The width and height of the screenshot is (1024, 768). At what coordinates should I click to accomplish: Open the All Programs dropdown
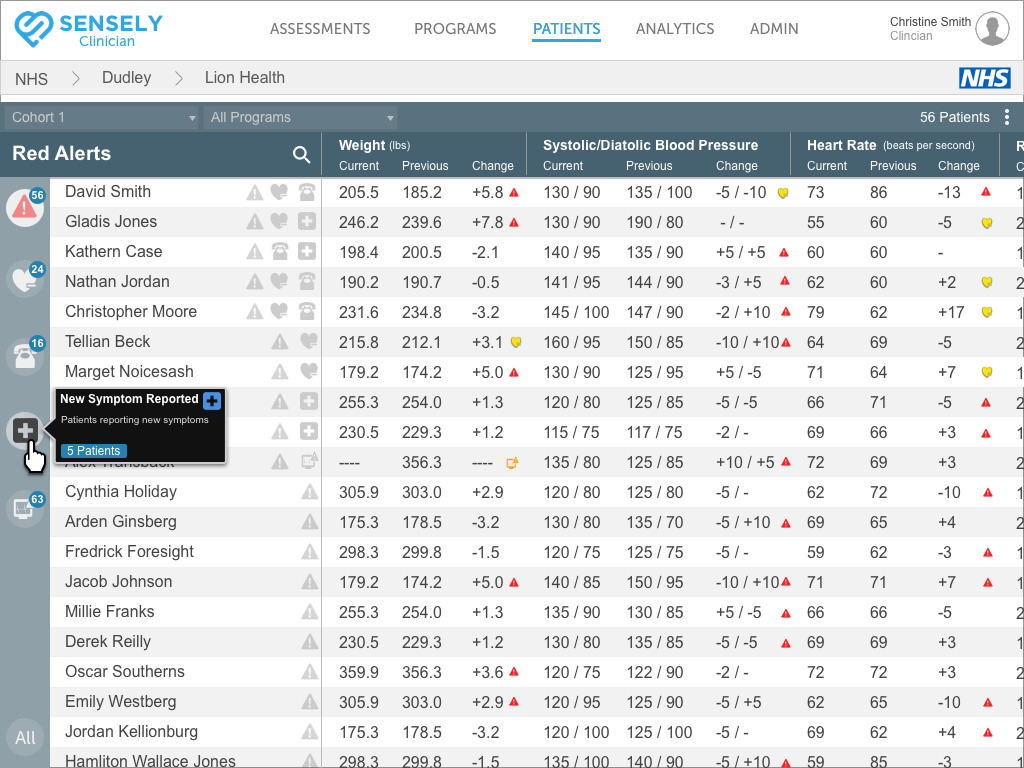click(300, 118)
